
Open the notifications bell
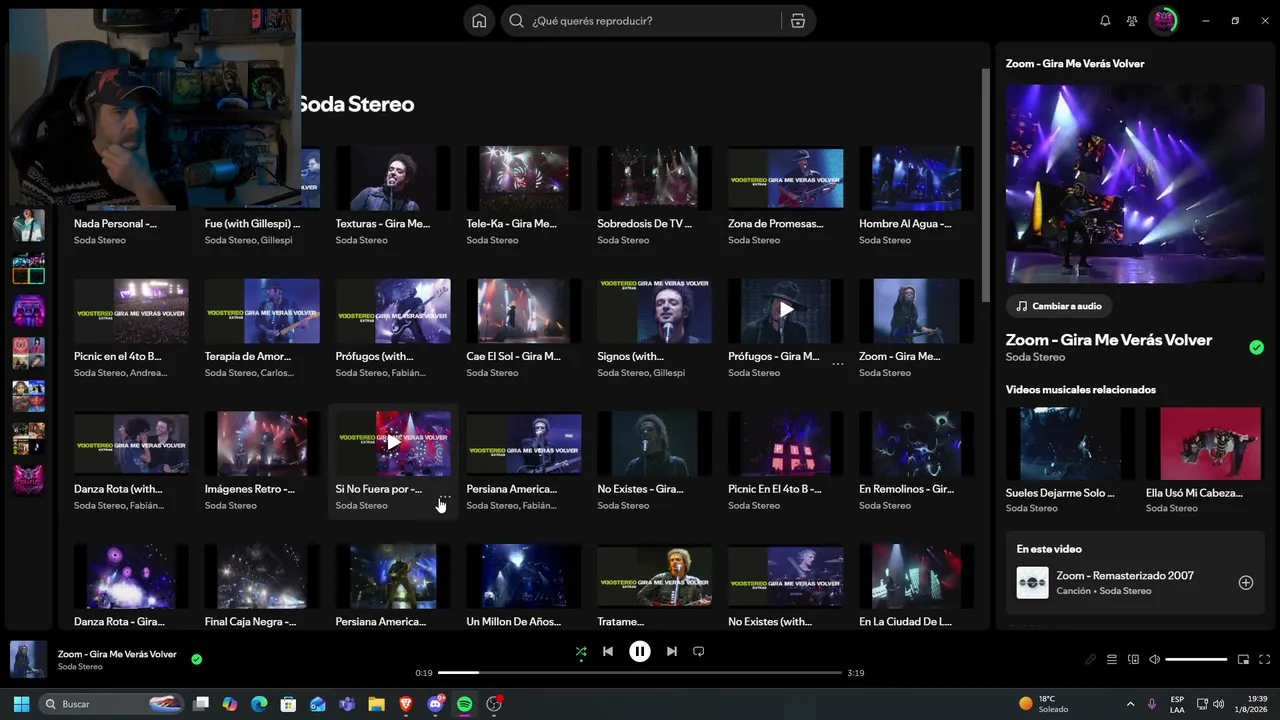(x=1105, y=21)
